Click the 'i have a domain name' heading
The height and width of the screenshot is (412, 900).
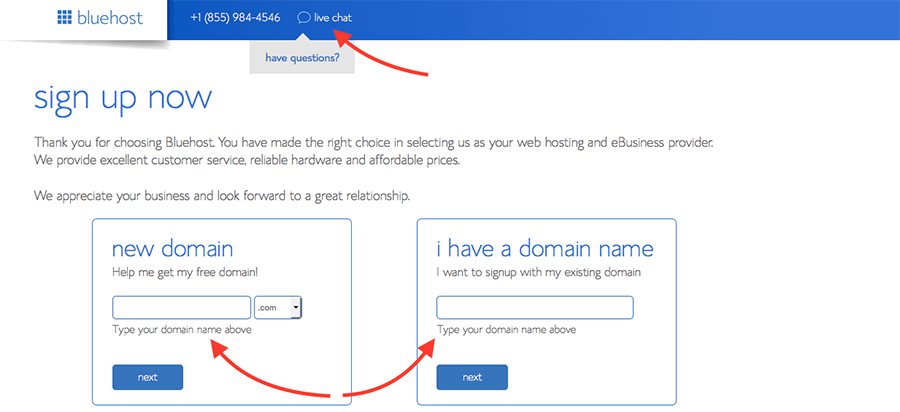pyautogui.click(x=545, y=249)
